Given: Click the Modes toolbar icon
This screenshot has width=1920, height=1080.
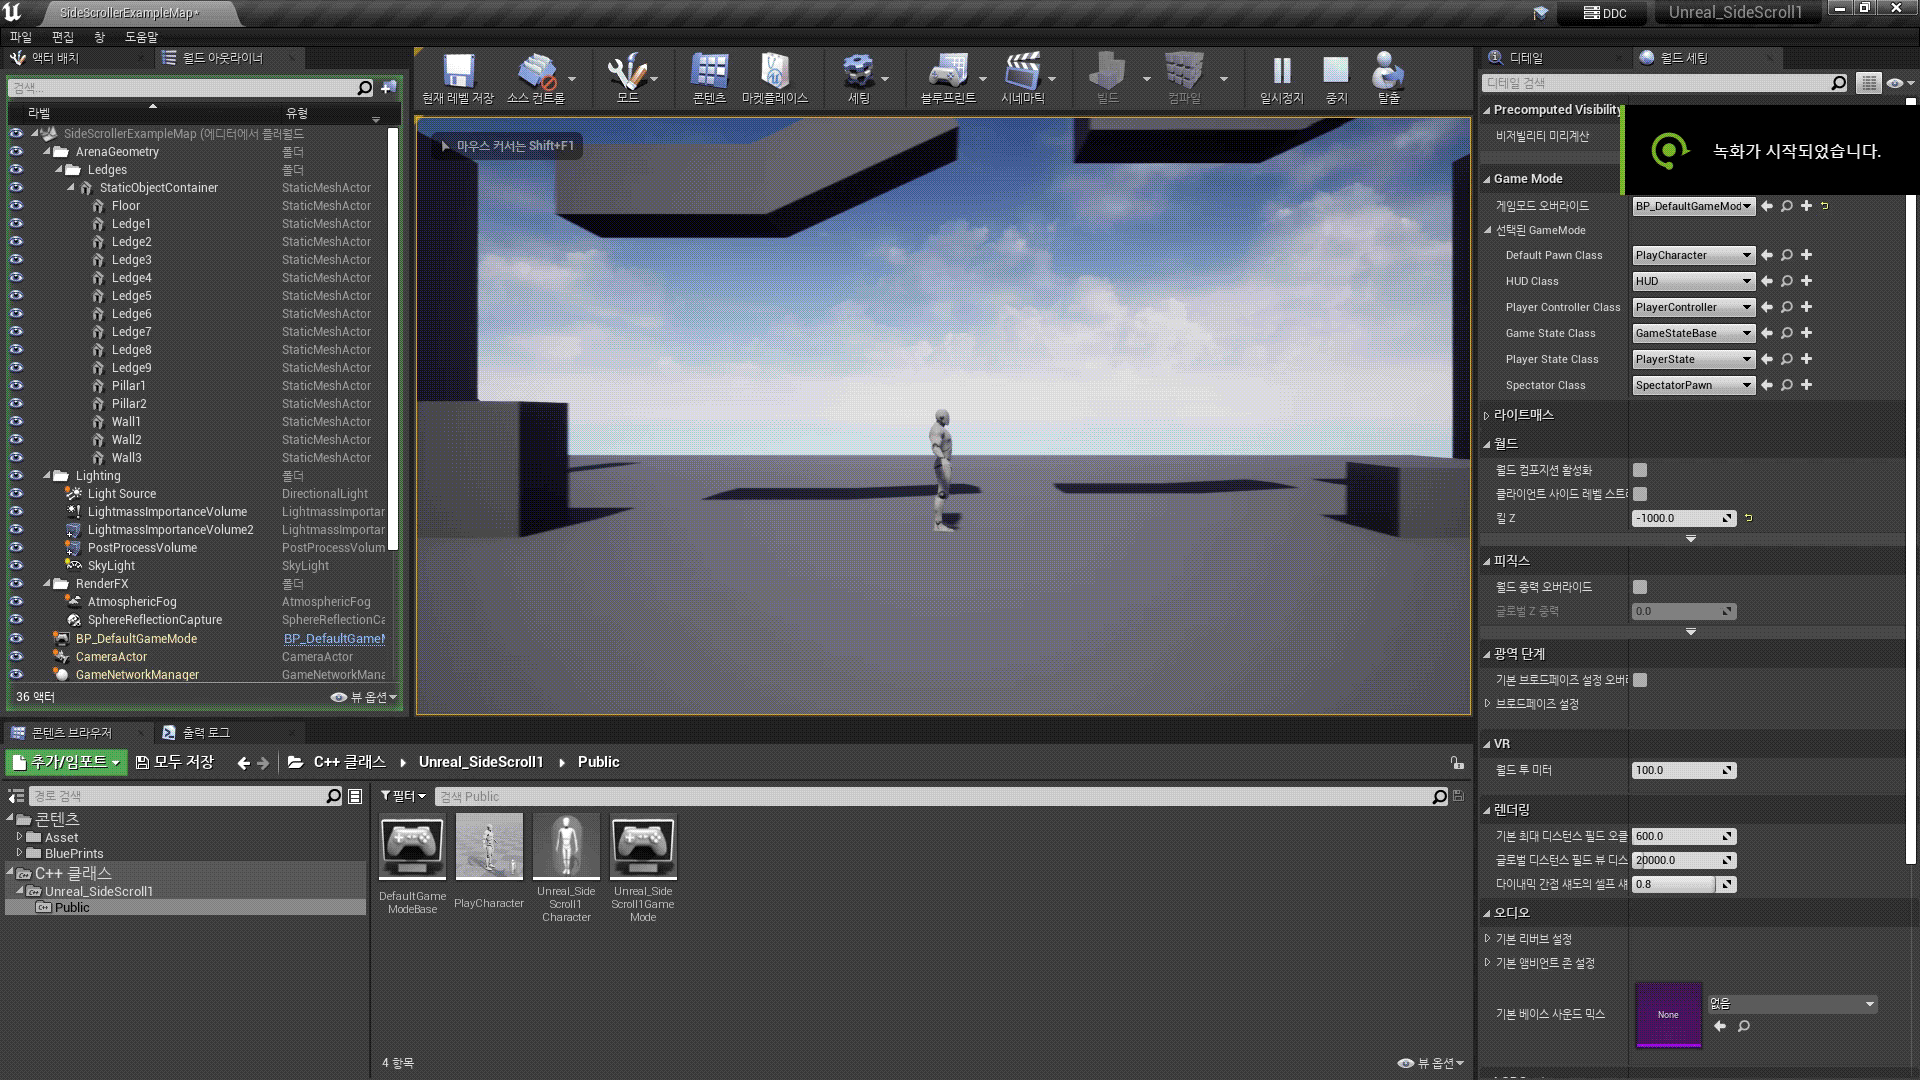Looking at the screenshot, I should pyautogui.click(x=627, y=72).
